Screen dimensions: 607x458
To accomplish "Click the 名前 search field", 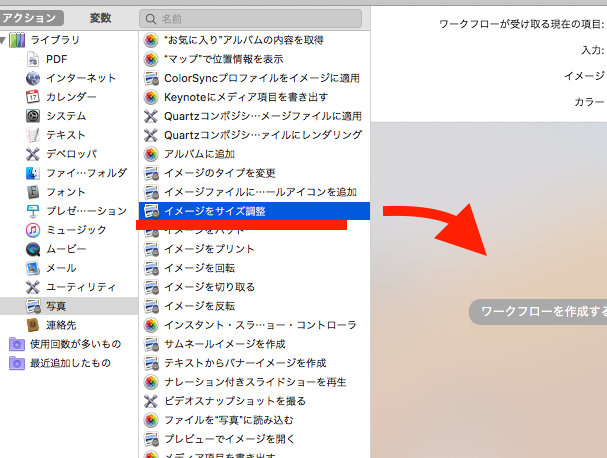I will (x=250, y=19).
